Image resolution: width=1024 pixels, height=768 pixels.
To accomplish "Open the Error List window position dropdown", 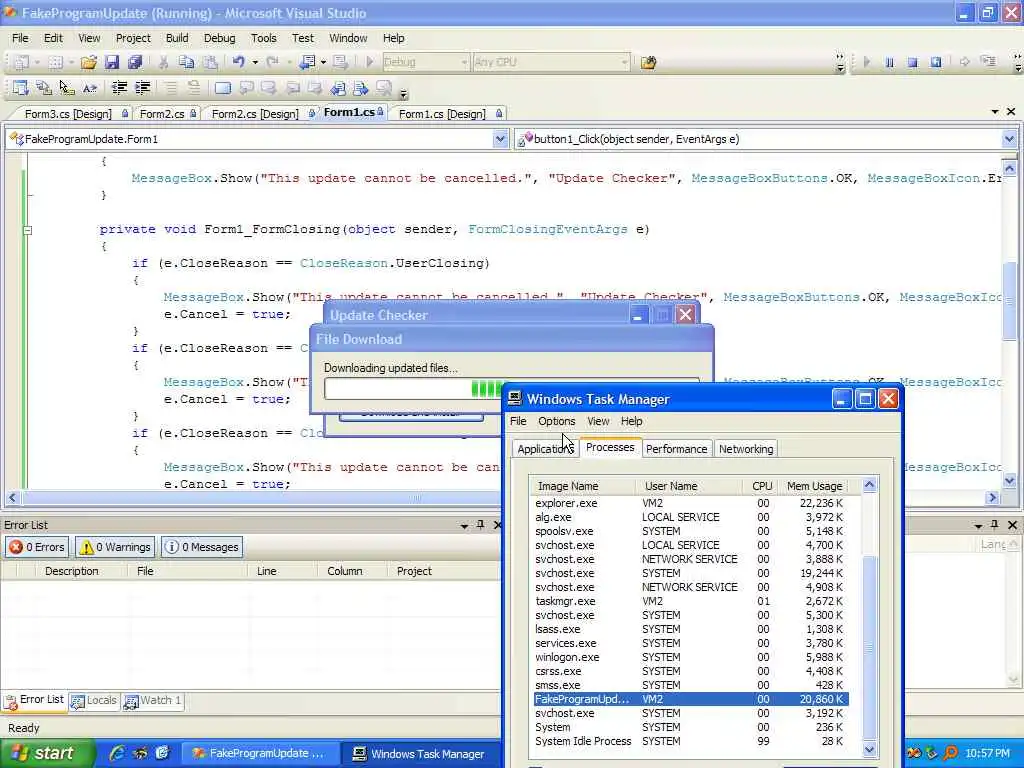I will [464, 525].
